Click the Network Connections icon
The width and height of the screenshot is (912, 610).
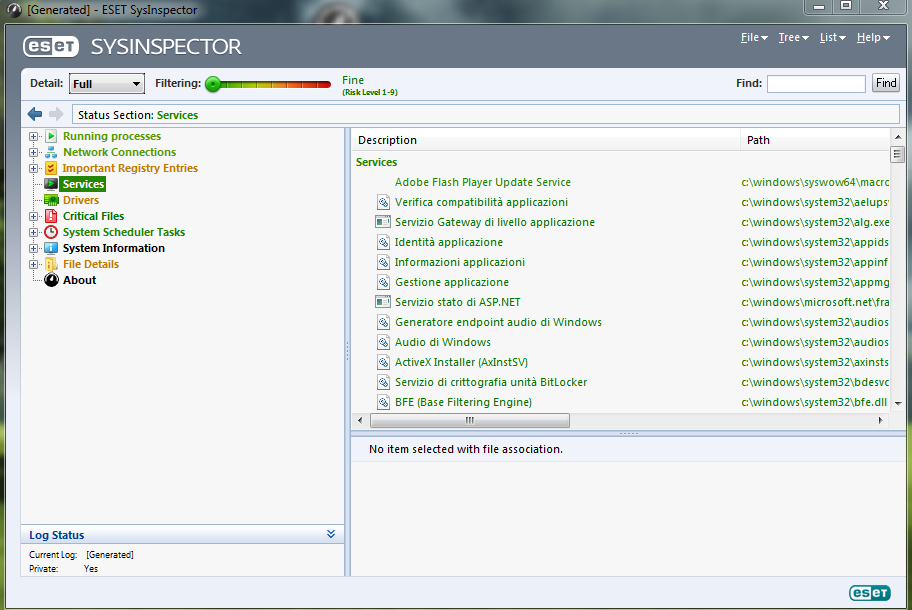pyautogui.click(x=51, y=152)
